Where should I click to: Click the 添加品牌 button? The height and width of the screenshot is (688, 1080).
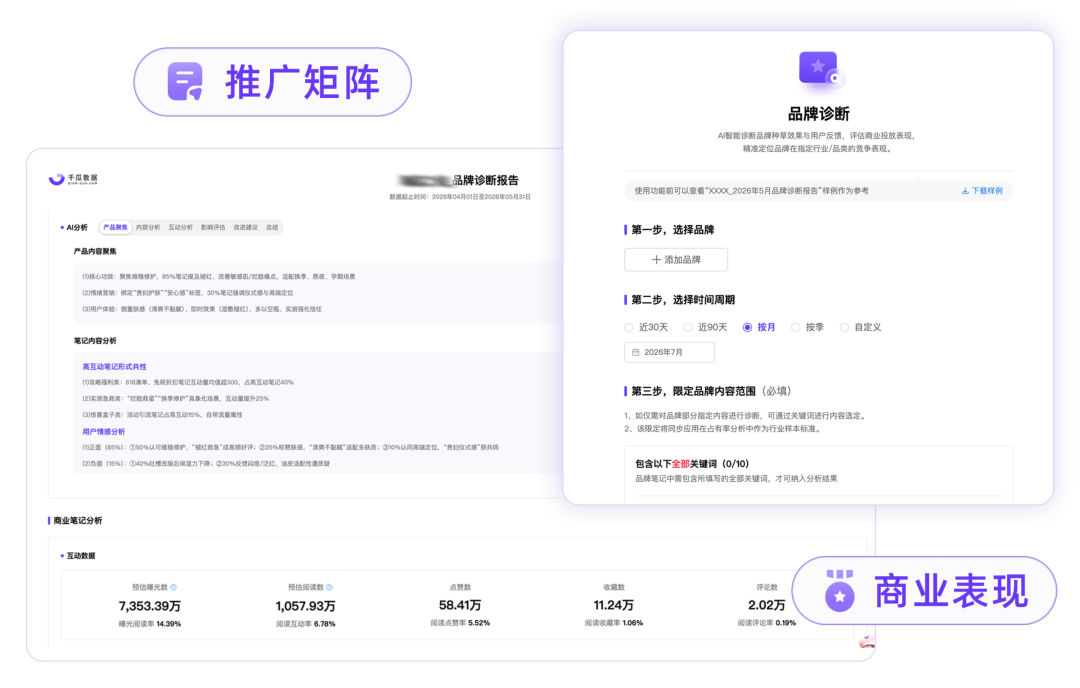(676, 260)
